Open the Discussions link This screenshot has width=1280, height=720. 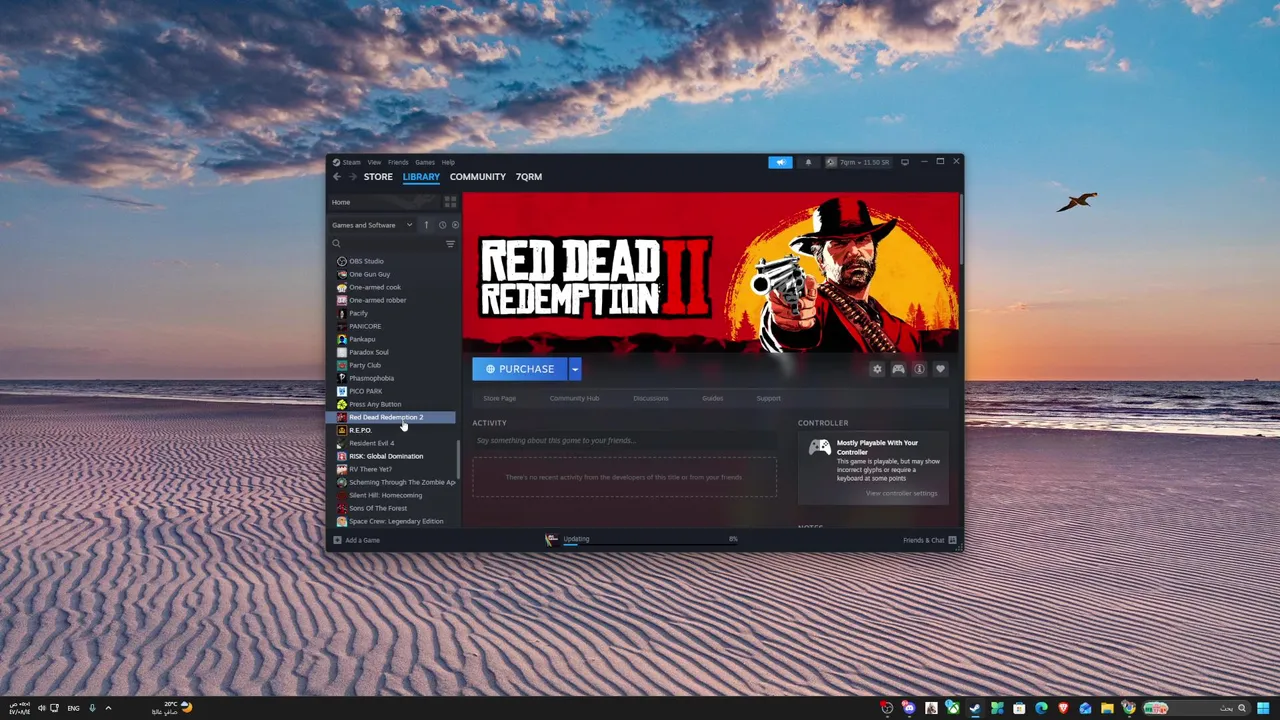click(x=650, y=398)
